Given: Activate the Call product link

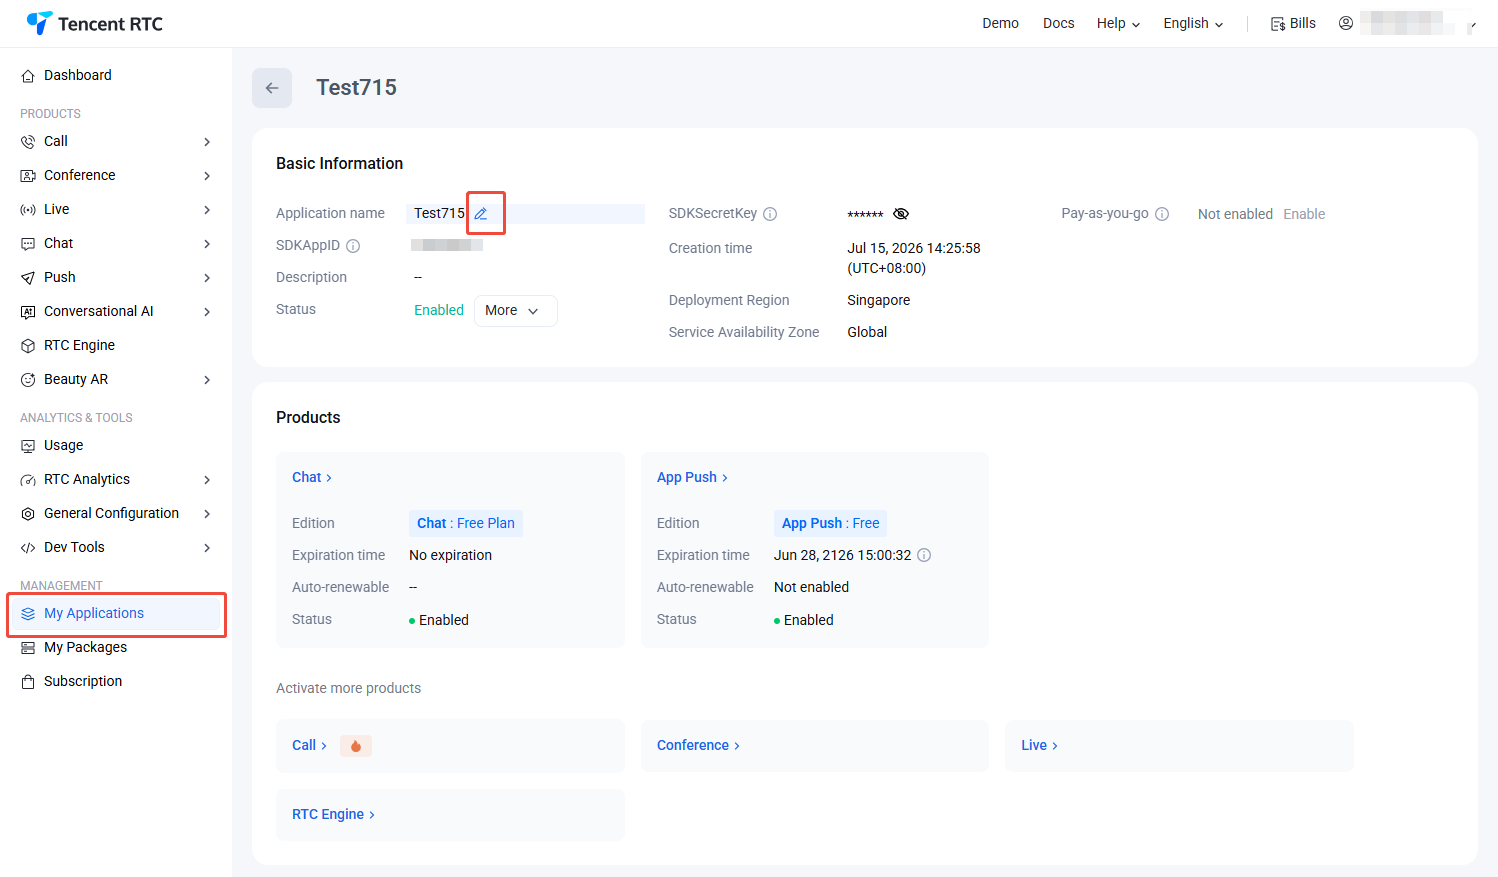Looking at the screenshot, I should pyautogui.click(x=309, y=746).
